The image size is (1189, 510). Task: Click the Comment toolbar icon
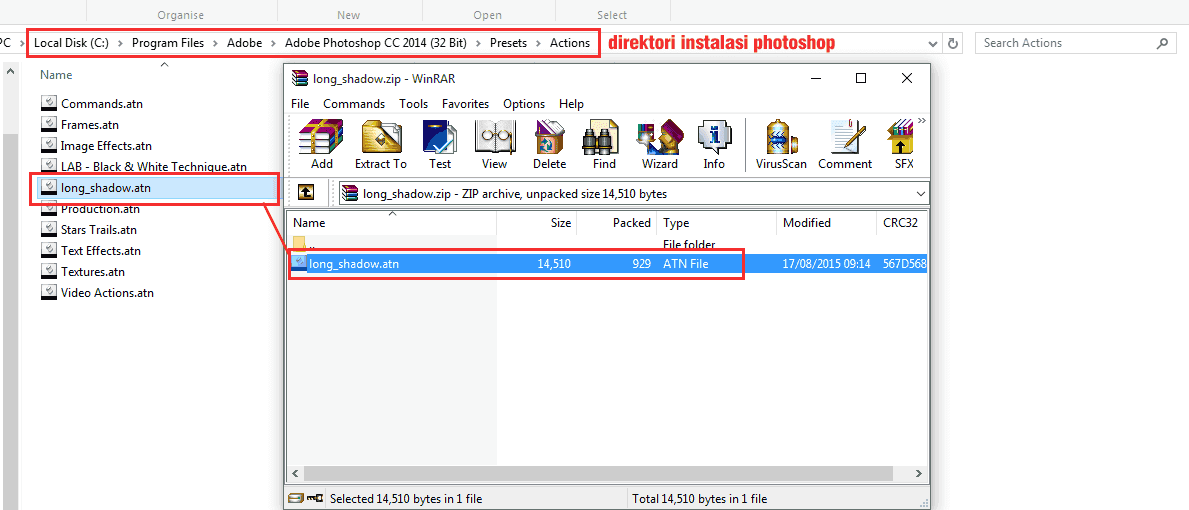click(x=845, y=144)
